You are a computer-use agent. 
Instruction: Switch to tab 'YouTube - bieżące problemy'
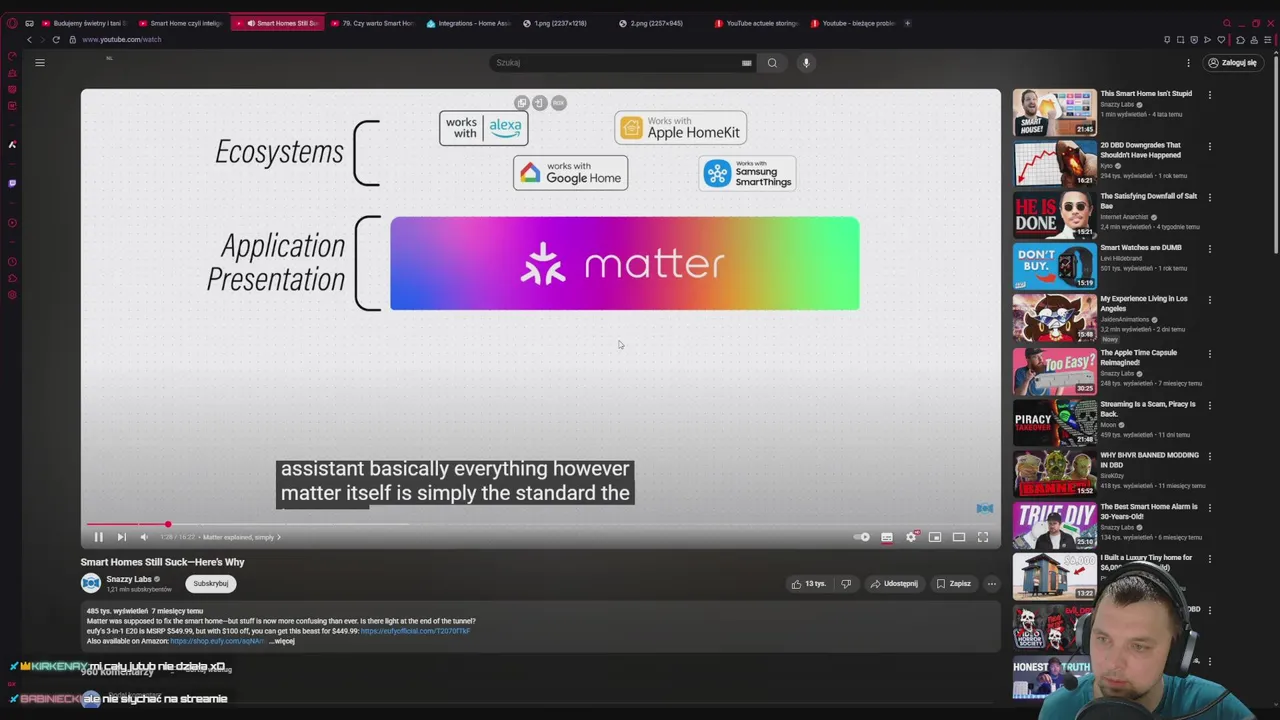click(852, 23)
